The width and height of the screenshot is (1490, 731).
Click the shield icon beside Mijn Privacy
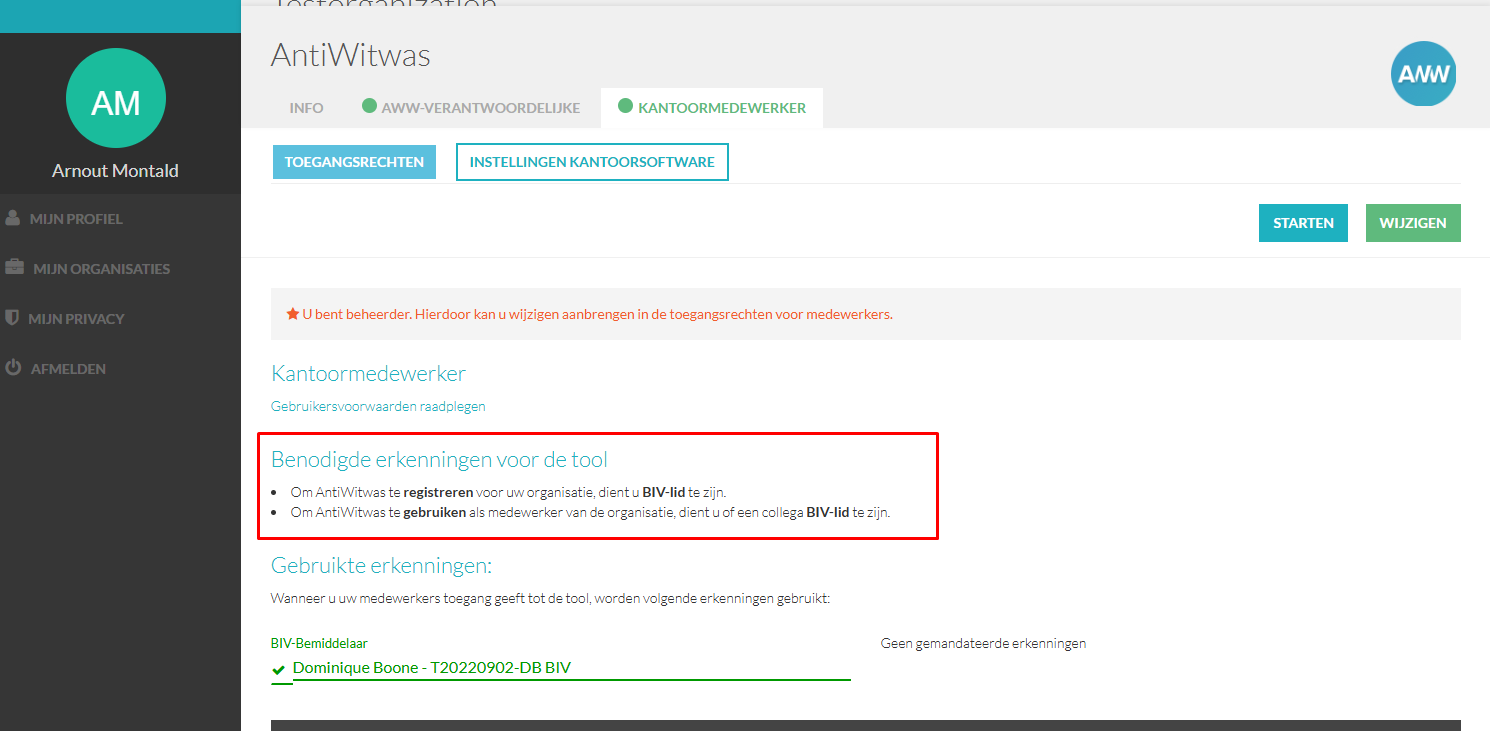(12, 318)
